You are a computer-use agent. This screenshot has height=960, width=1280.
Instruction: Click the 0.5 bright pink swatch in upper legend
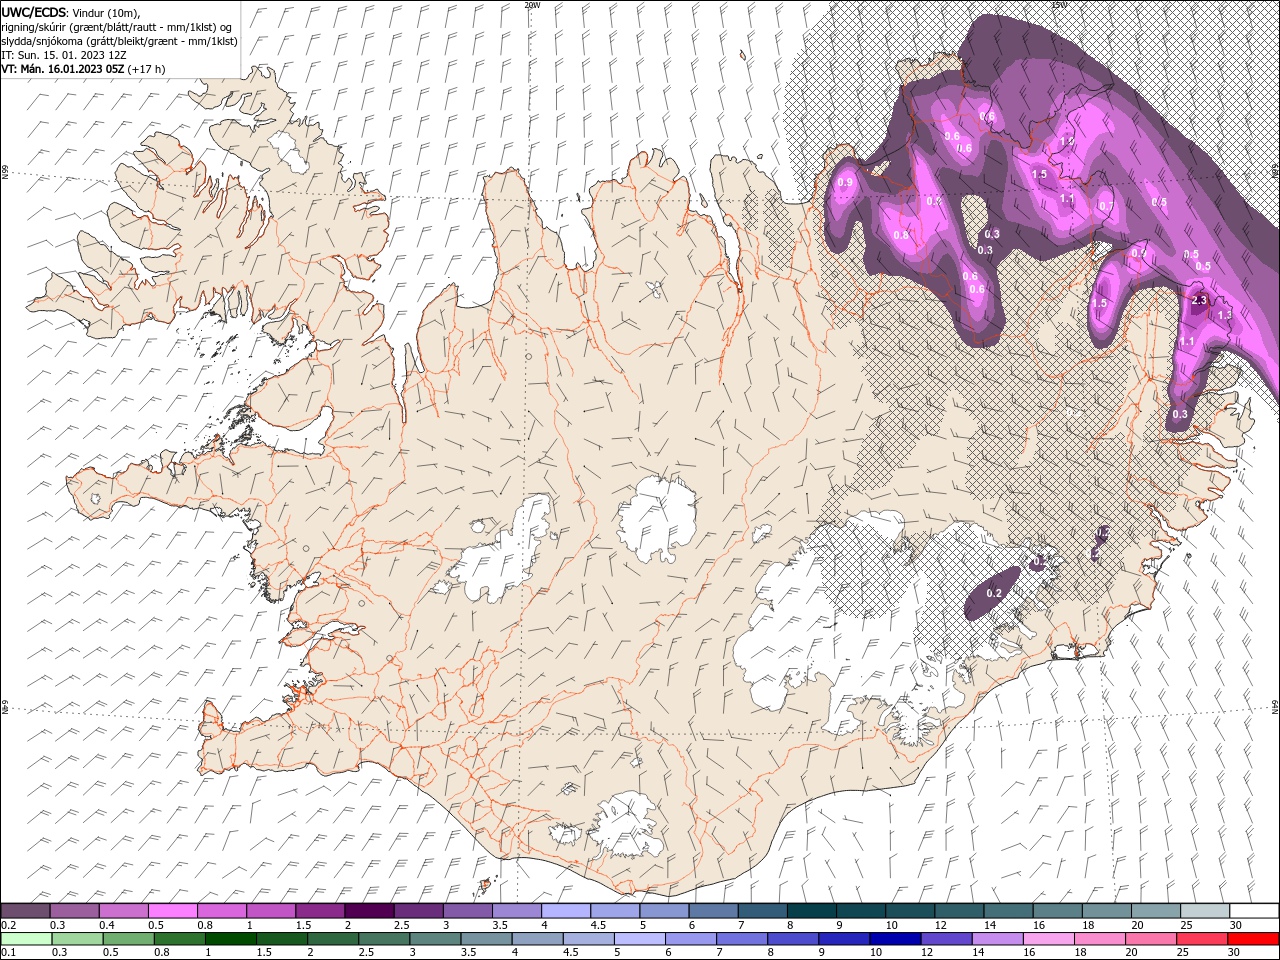tap(172, 911)
